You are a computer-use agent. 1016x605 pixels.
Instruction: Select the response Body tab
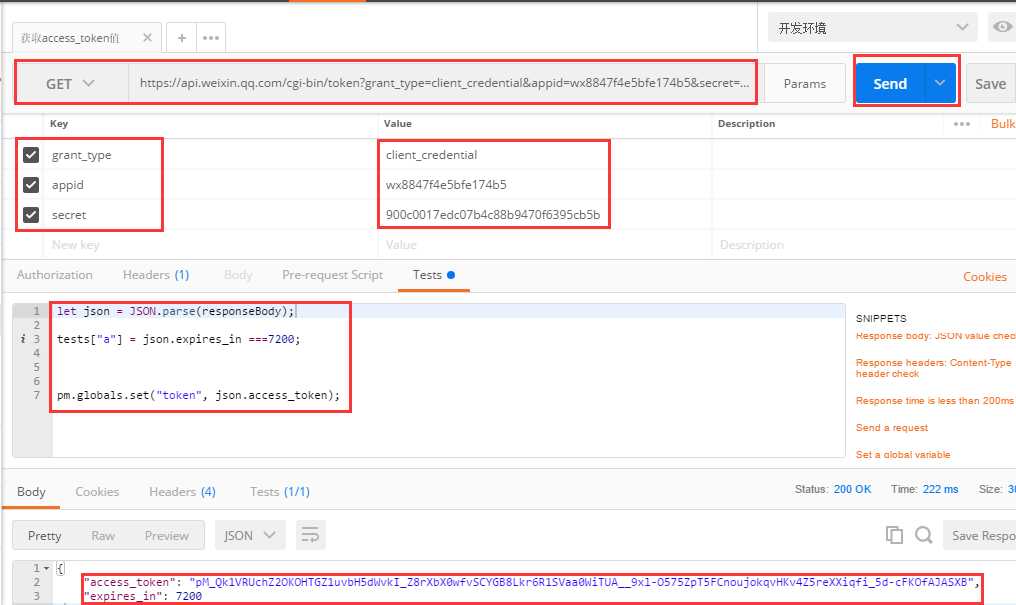coord(31,492)
